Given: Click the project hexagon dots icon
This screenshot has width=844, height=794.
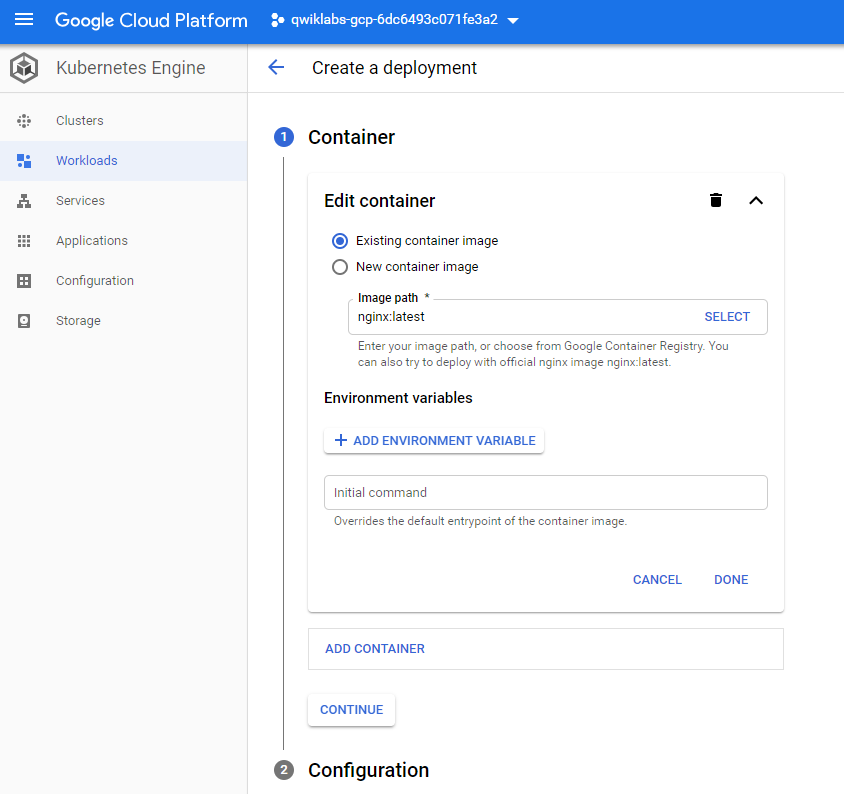Looking at the screenshot, I should [x=277, y=20].
